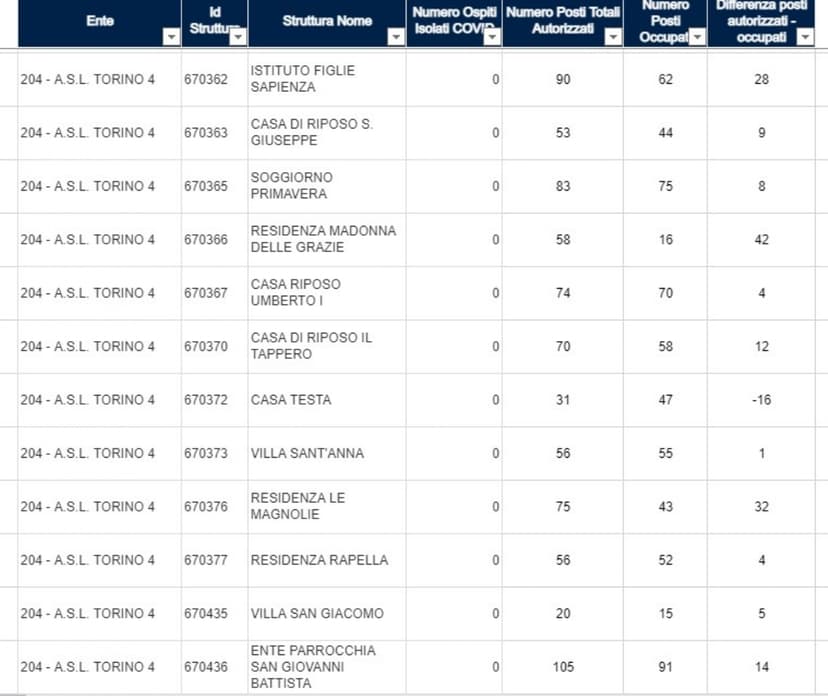Click the difference value 42 cell
This screenshot has height=696, width=828.
761,240
